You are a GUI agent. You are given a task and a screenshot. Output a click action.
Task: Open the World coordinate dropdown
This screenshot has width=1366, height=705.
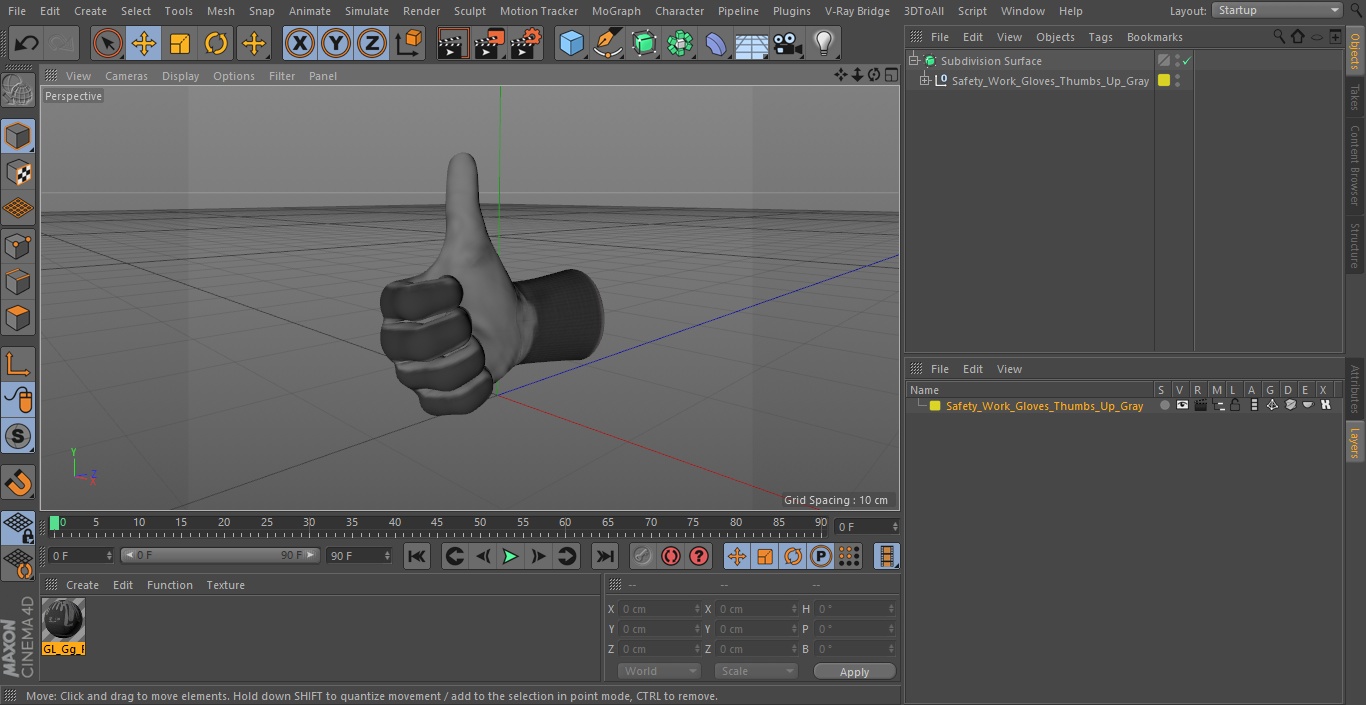pos(658,671)
